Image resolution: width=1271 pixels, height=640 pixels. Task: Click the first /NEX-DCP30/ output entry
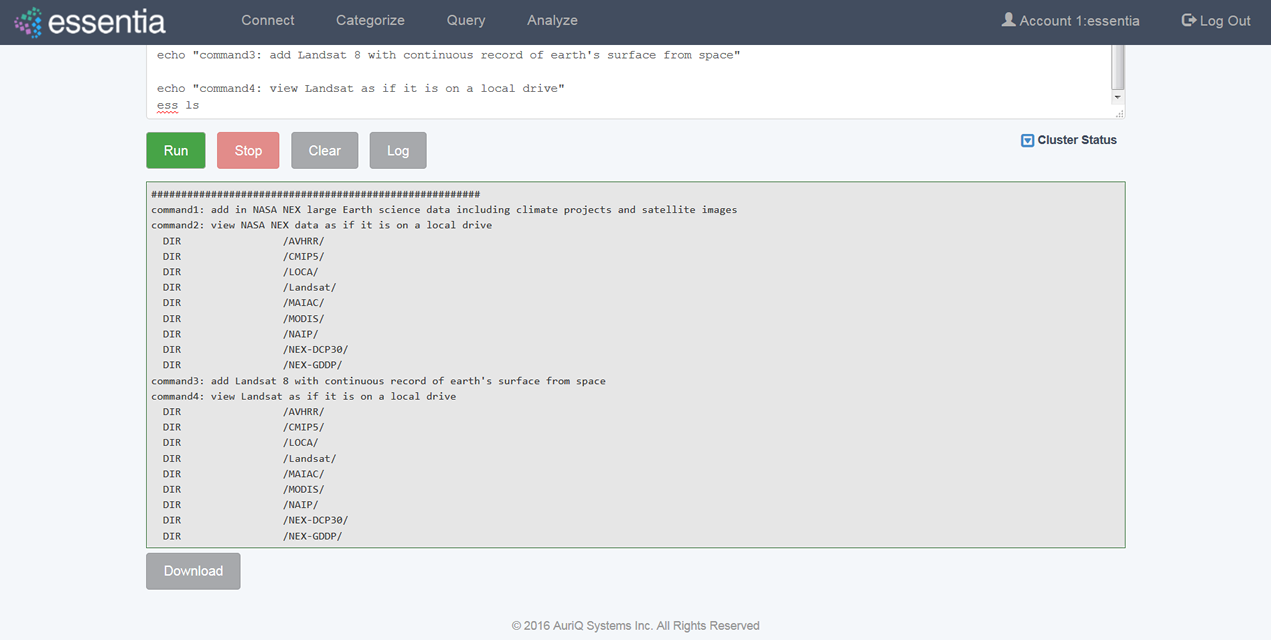point(315,350)
